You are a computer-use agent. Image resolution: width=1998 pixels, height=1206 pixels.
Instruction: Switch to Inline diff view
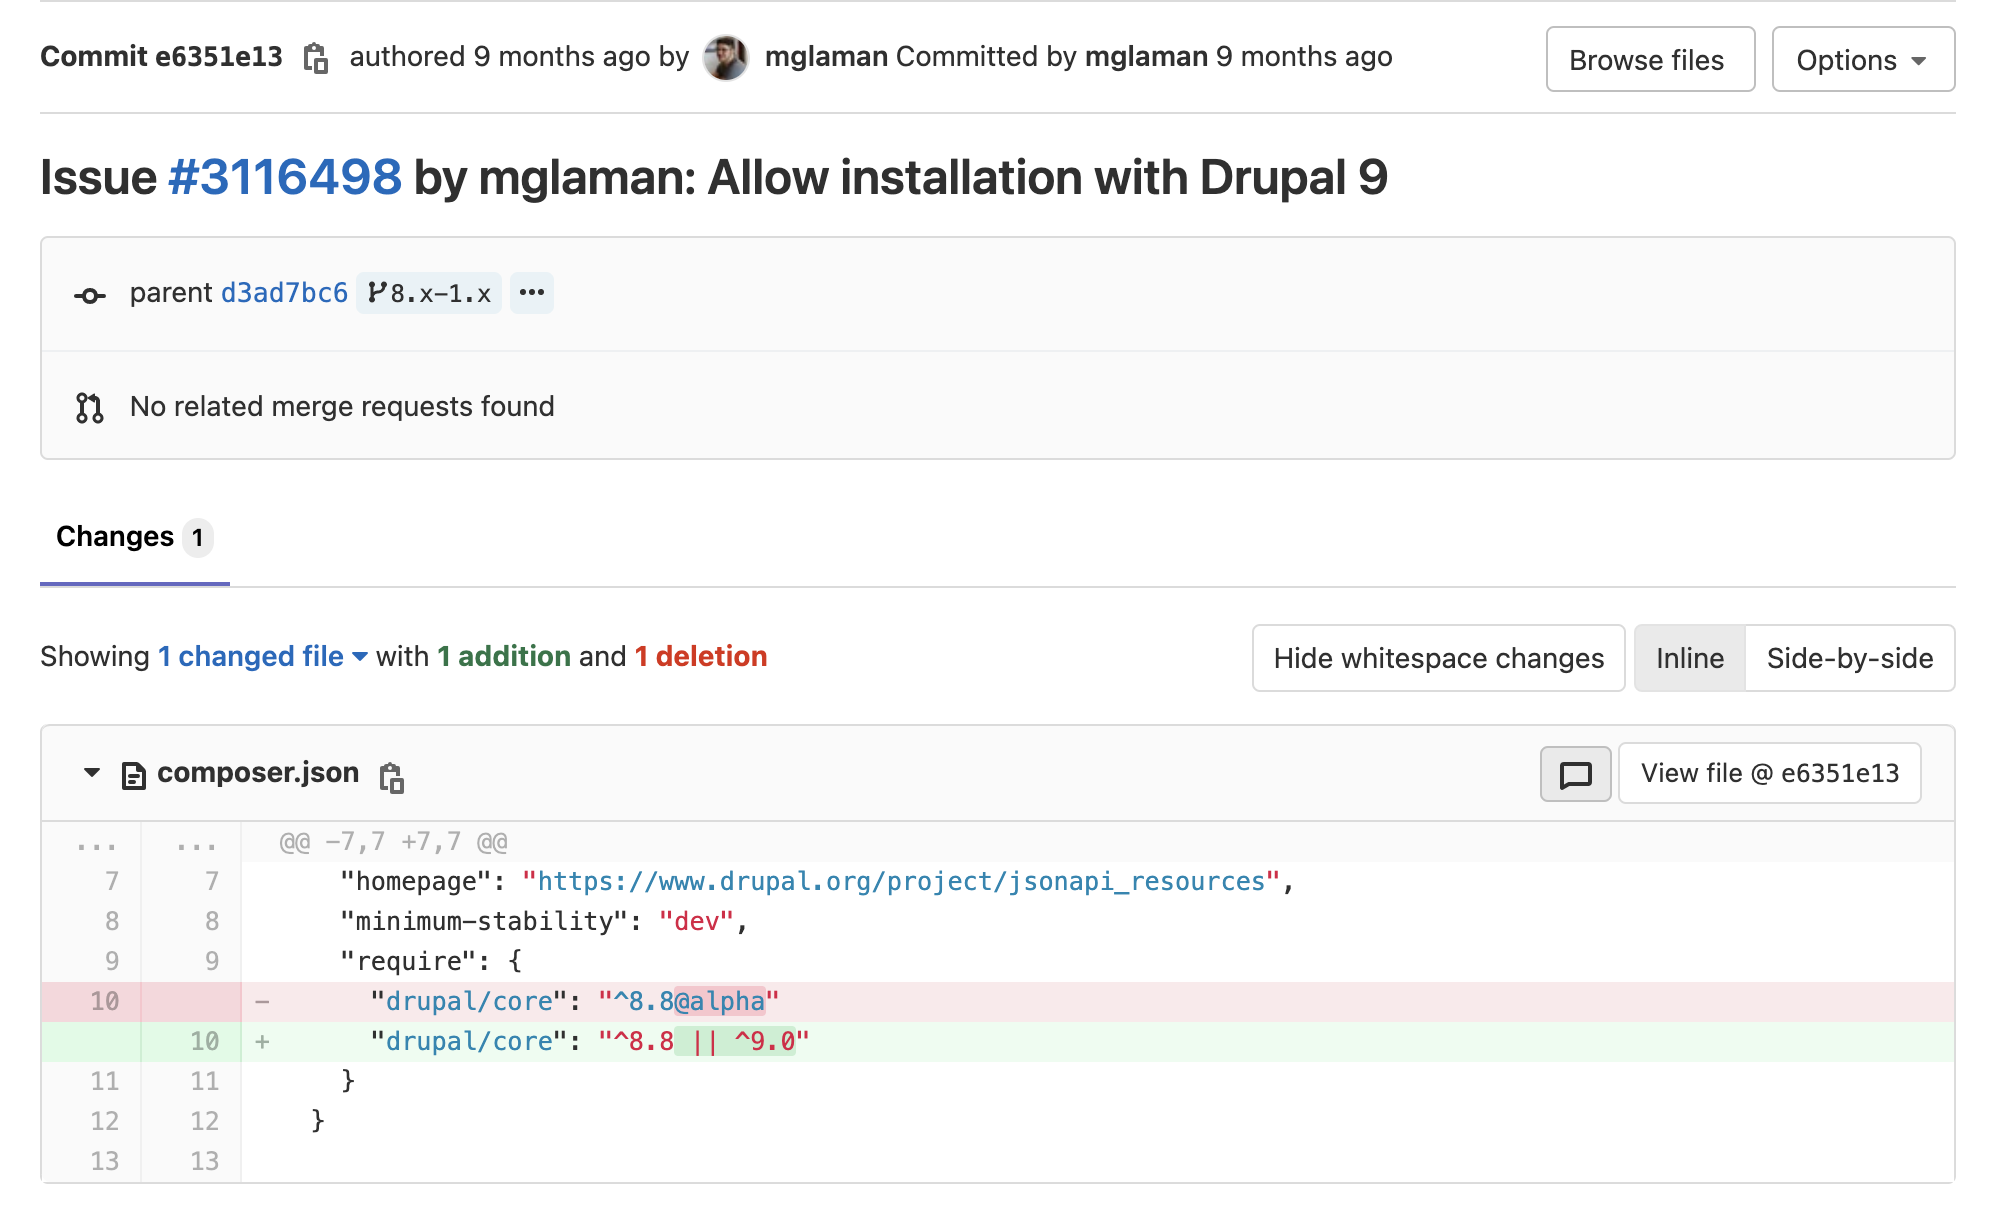pos(1689,658)
